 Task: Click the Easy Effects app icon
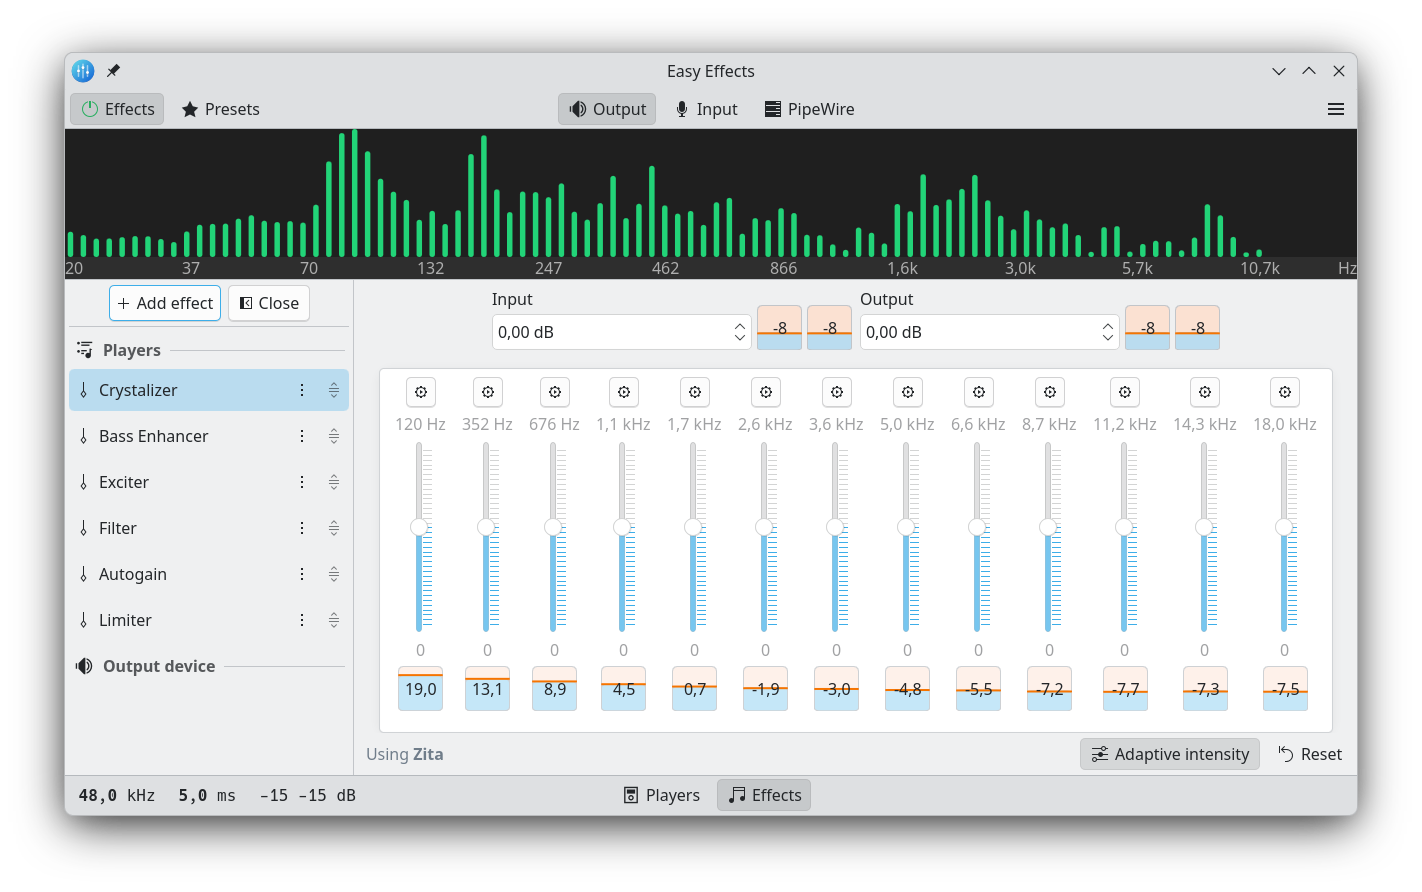tap(83, 71)
